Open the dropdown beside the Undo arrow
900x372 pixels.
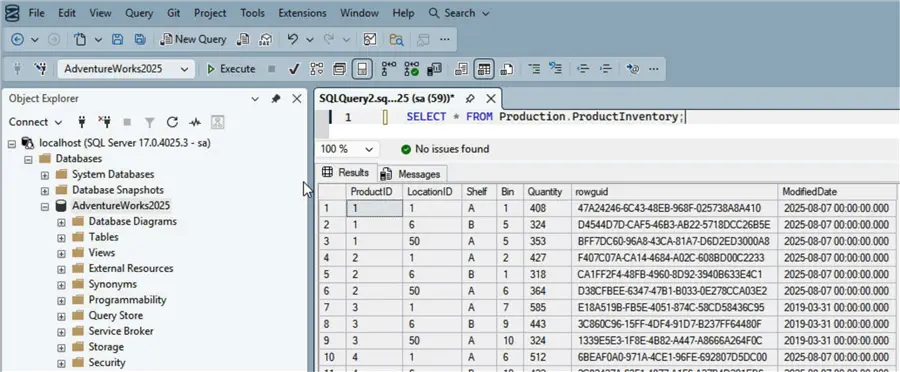point(310,40)
